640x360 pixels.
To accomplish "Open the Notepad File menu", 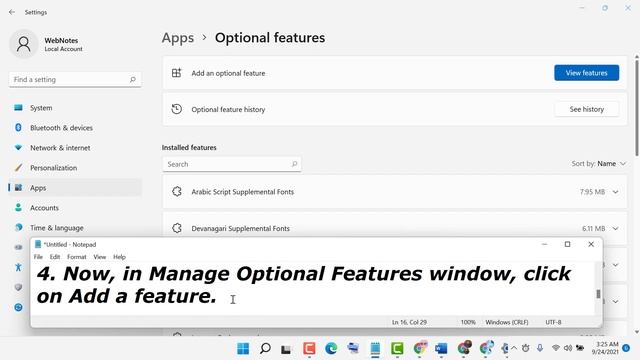I will tap(38, 257).
